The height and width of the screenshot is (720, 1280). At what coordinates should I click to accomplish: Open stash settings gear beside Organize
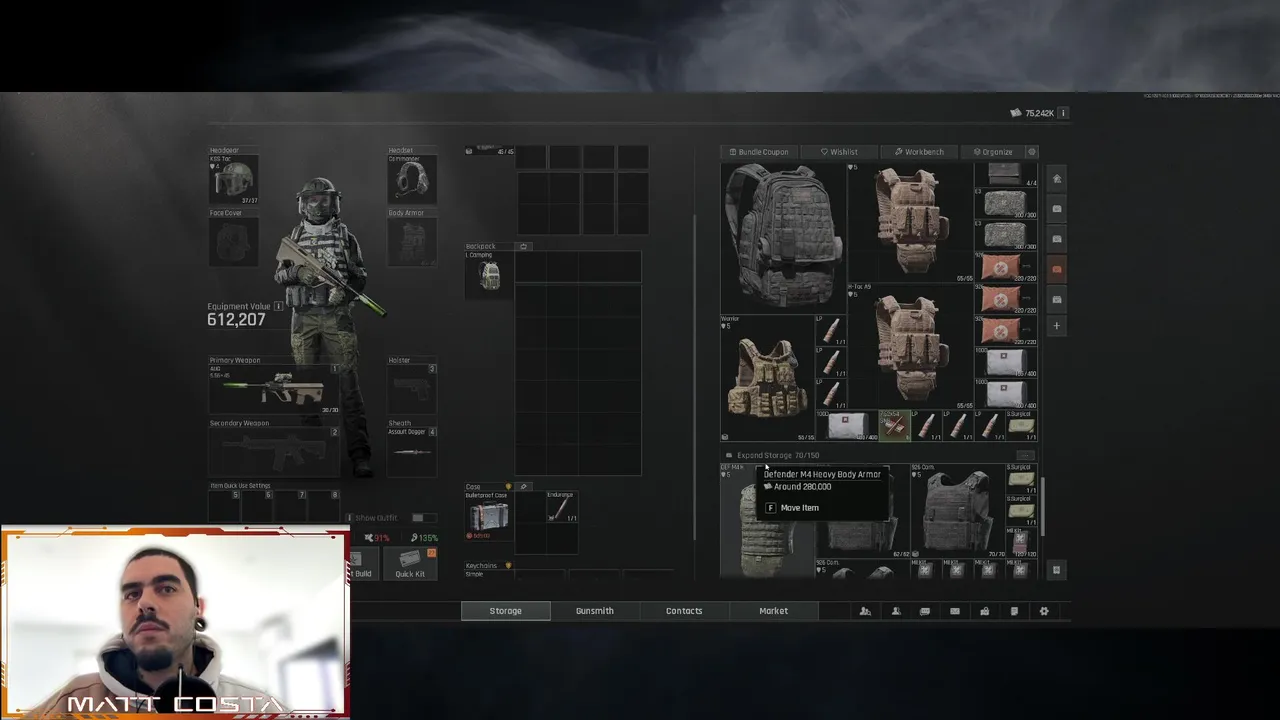click(1032, 152)
